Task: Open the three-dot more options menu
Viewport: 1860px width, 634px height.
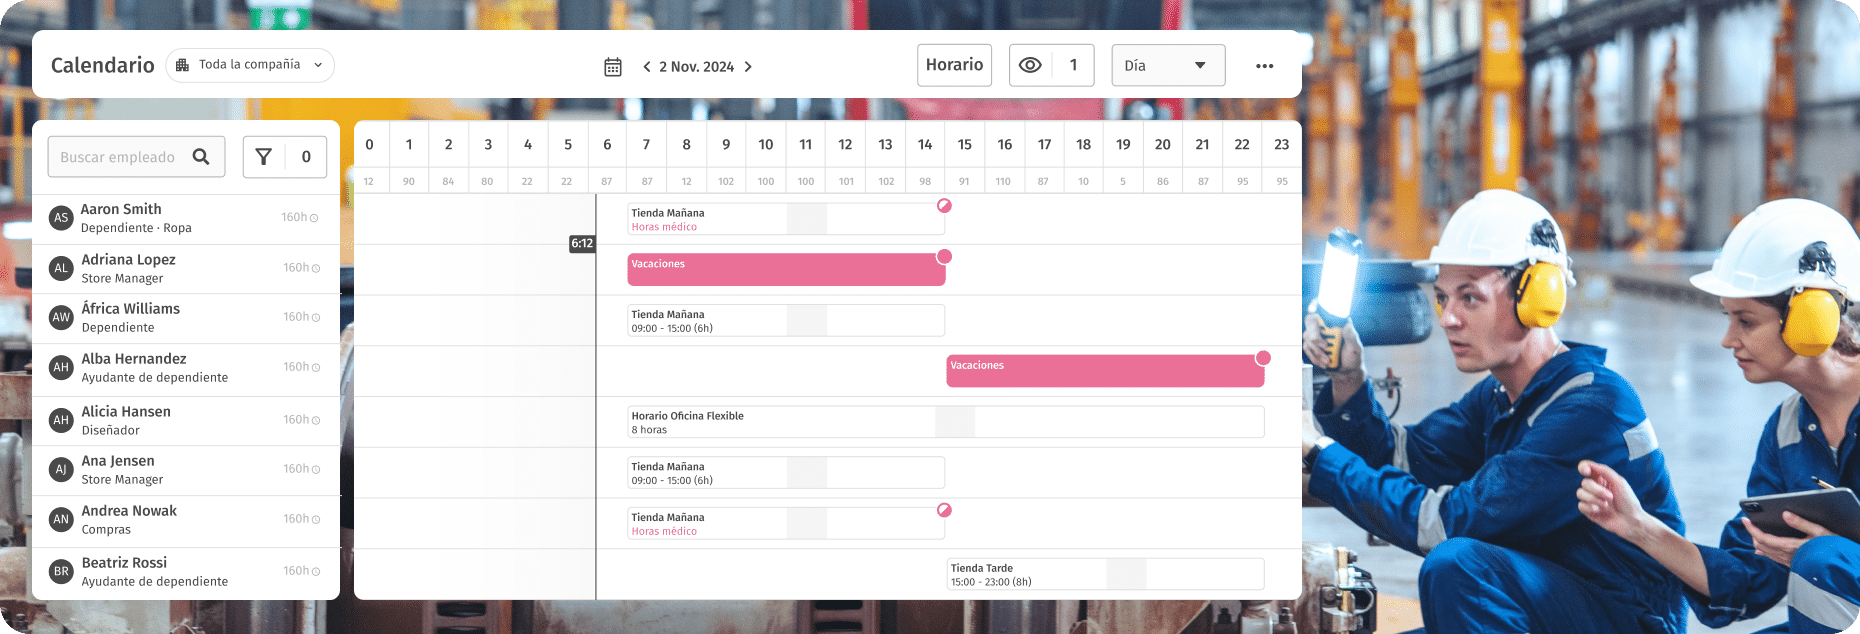Action: 1264,66
